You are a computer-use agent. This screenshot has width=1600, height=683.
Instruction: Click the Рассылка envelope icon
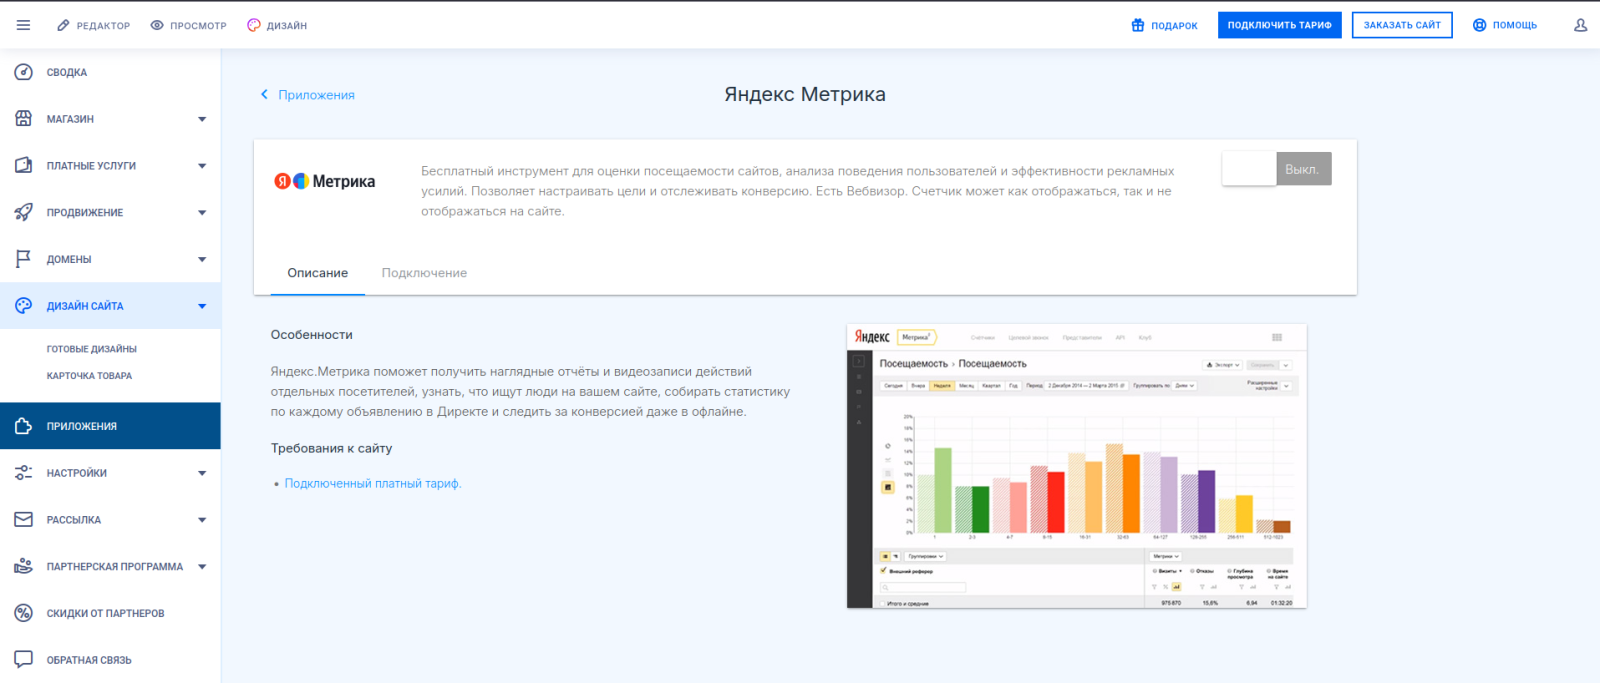click(23, 519)
